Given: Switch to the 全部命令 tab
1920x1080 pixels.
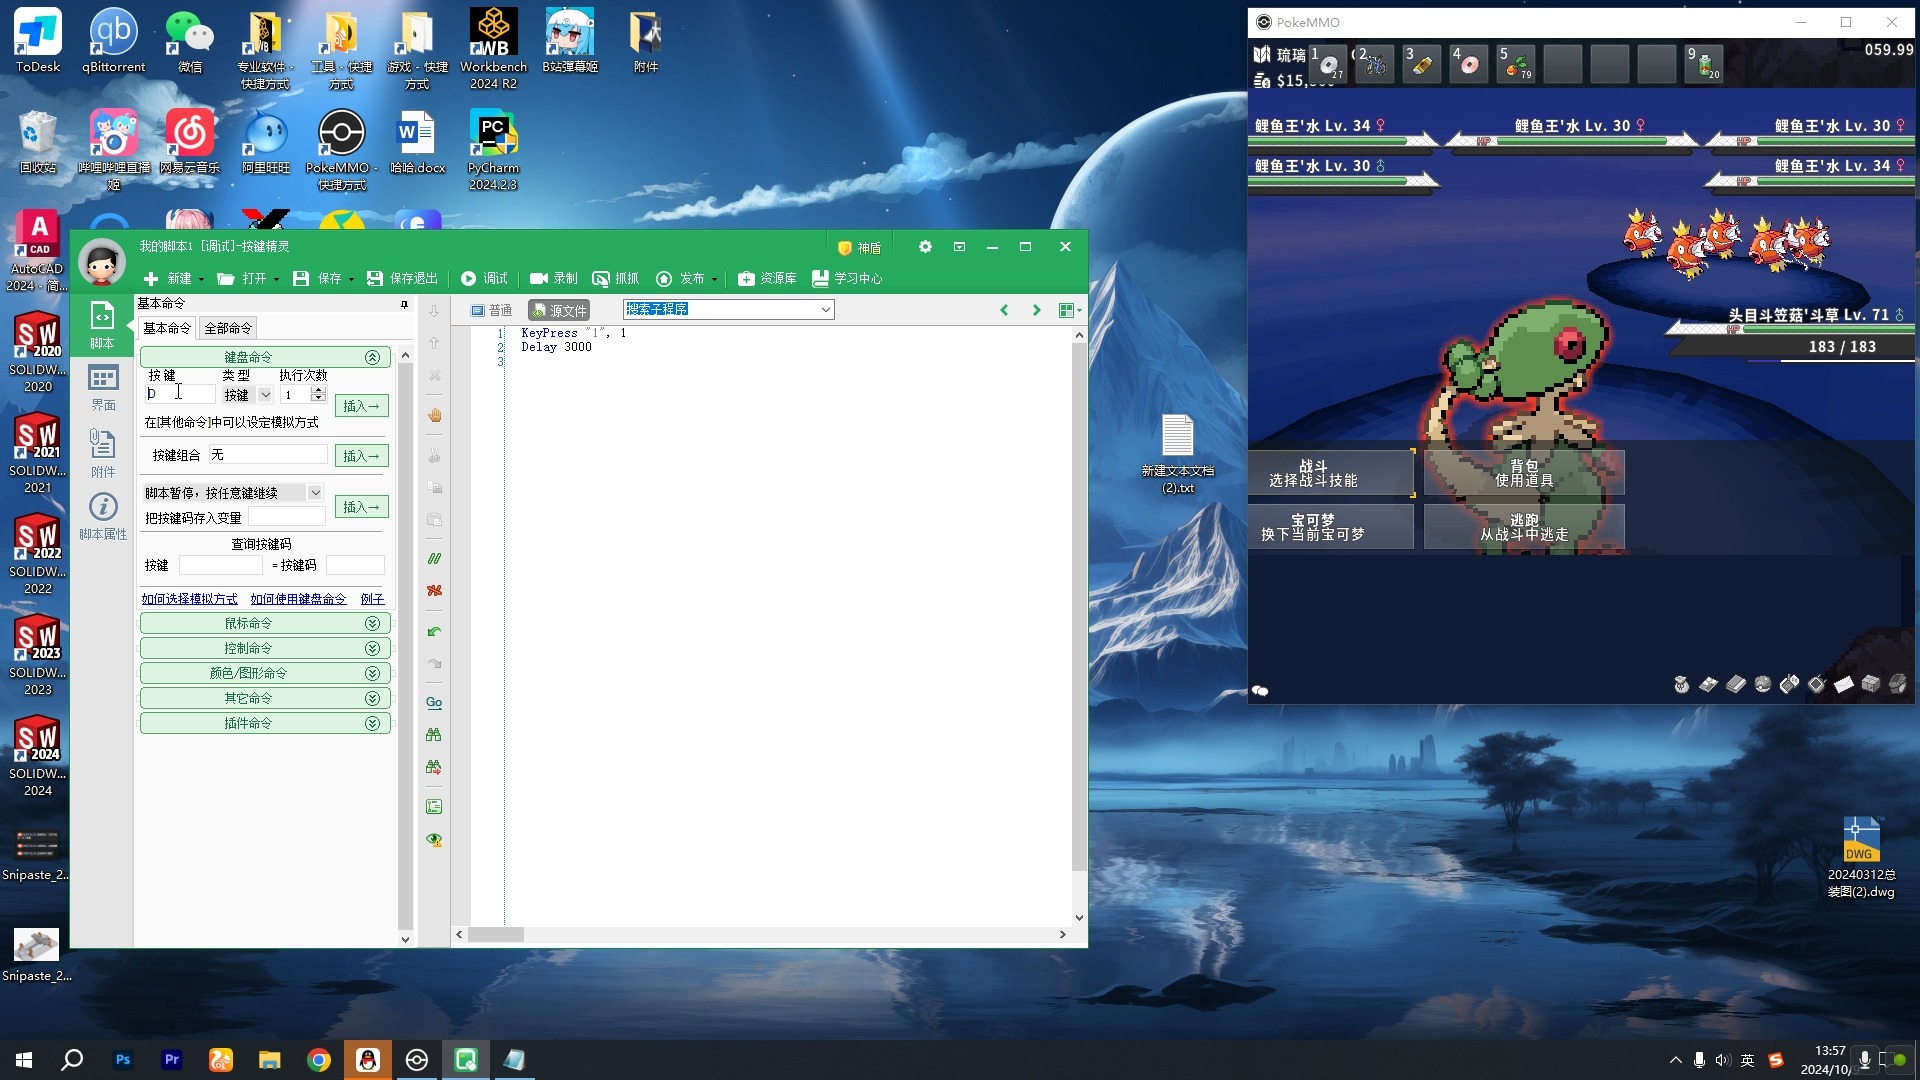Looking at the screenshot, I should coord(228,328).
